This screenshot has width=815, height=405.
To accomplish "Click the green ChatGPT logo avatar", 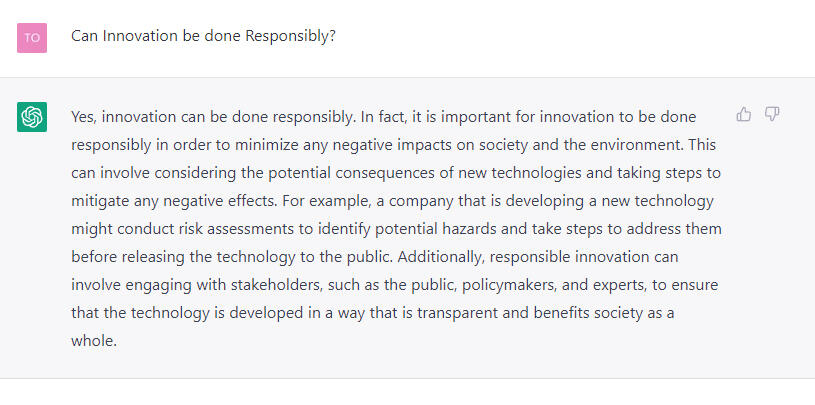I will click(x=32, y=117).
